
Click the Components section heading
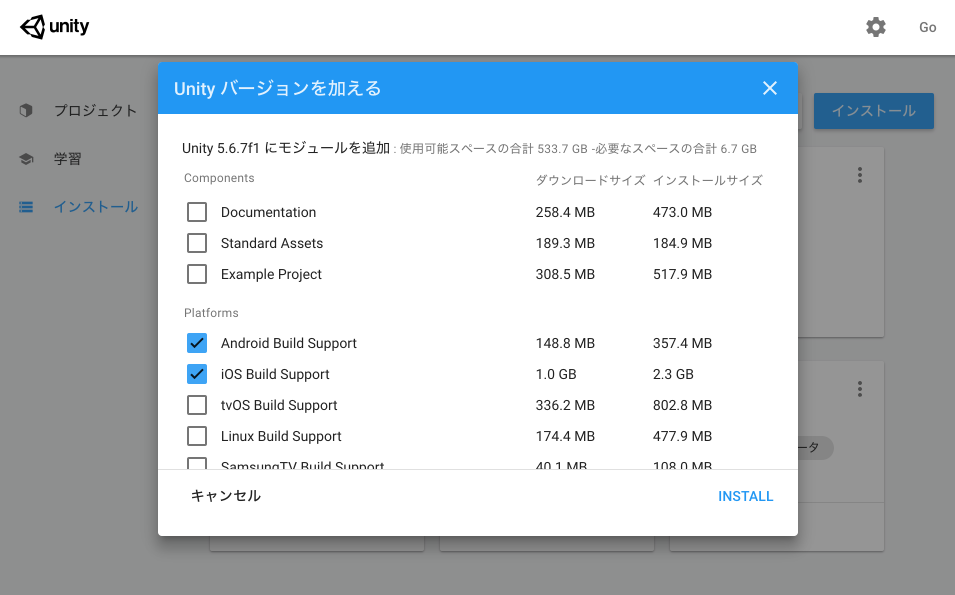tap(219, 178)
